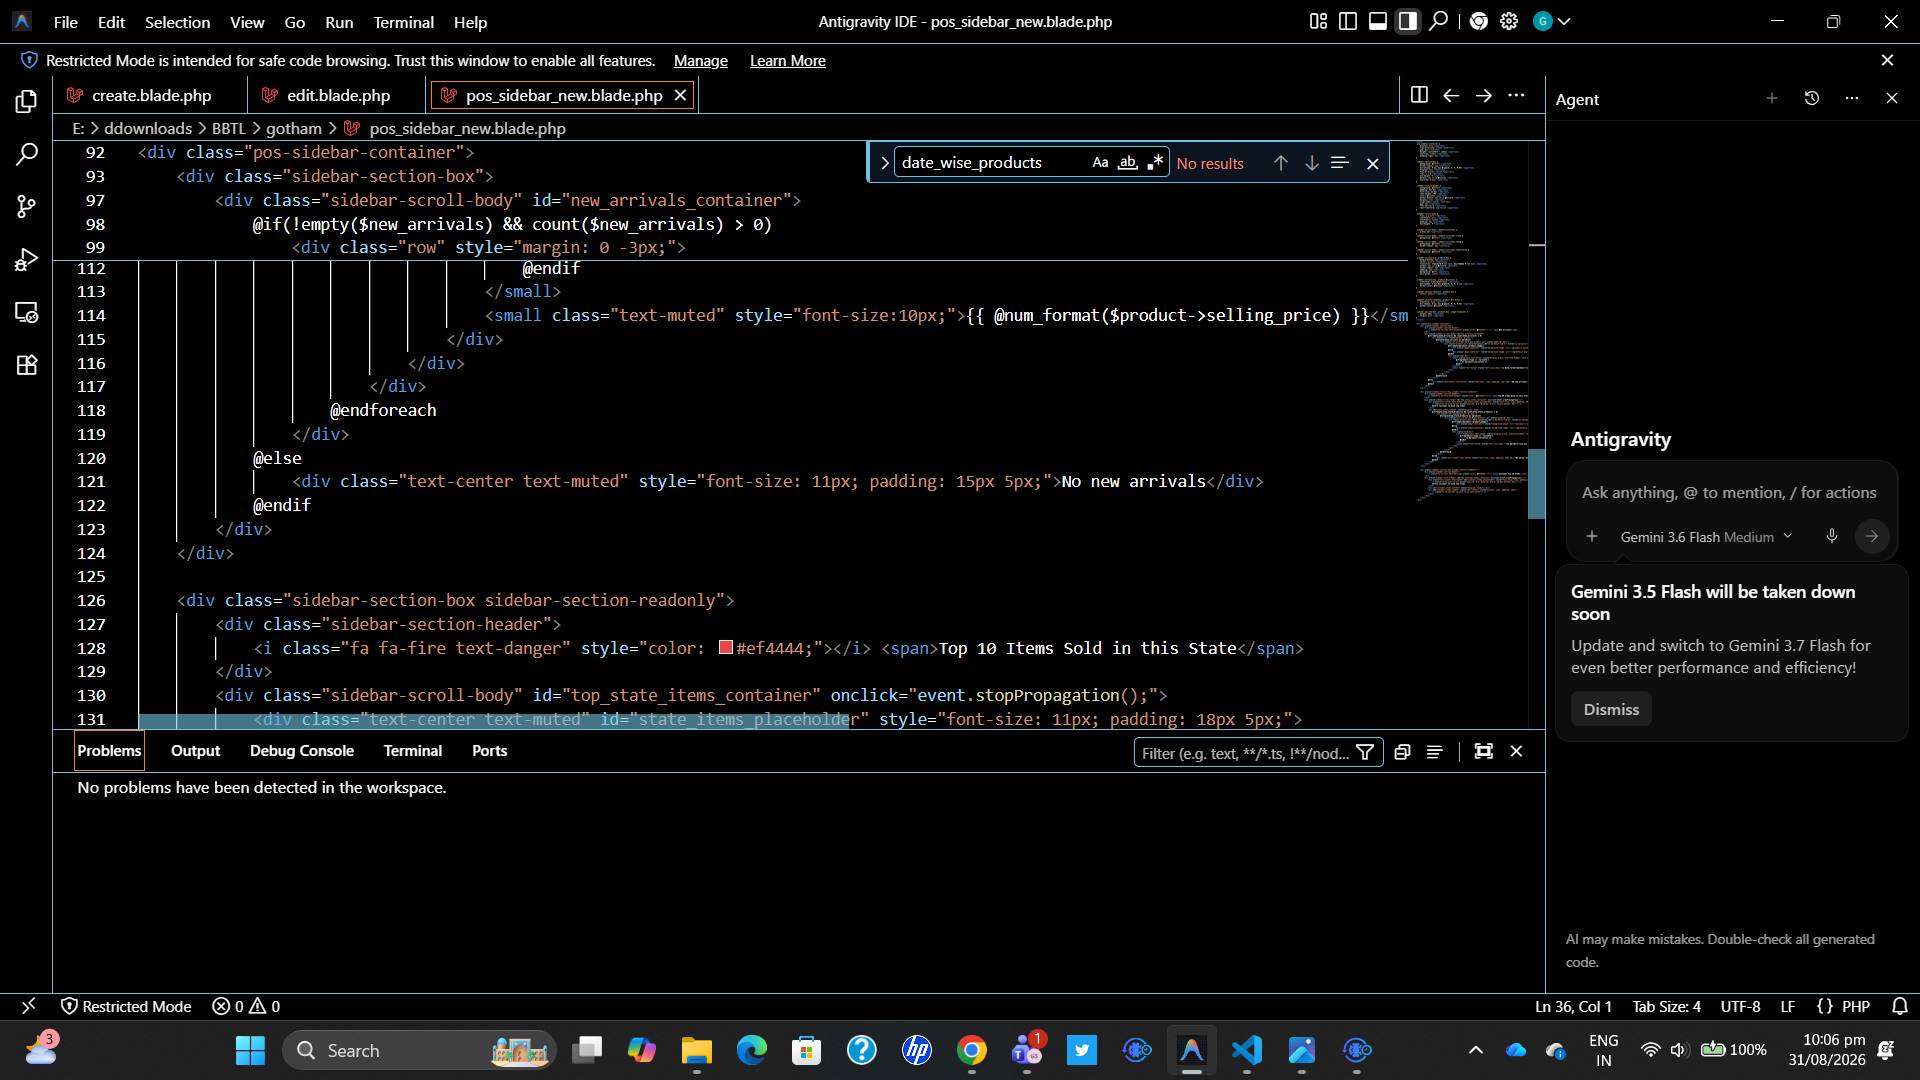This screenshot has height=1080, width=1920.
Task: Dismiss the Gemini 3.5 Flash notice
Action: point(1611,709)
